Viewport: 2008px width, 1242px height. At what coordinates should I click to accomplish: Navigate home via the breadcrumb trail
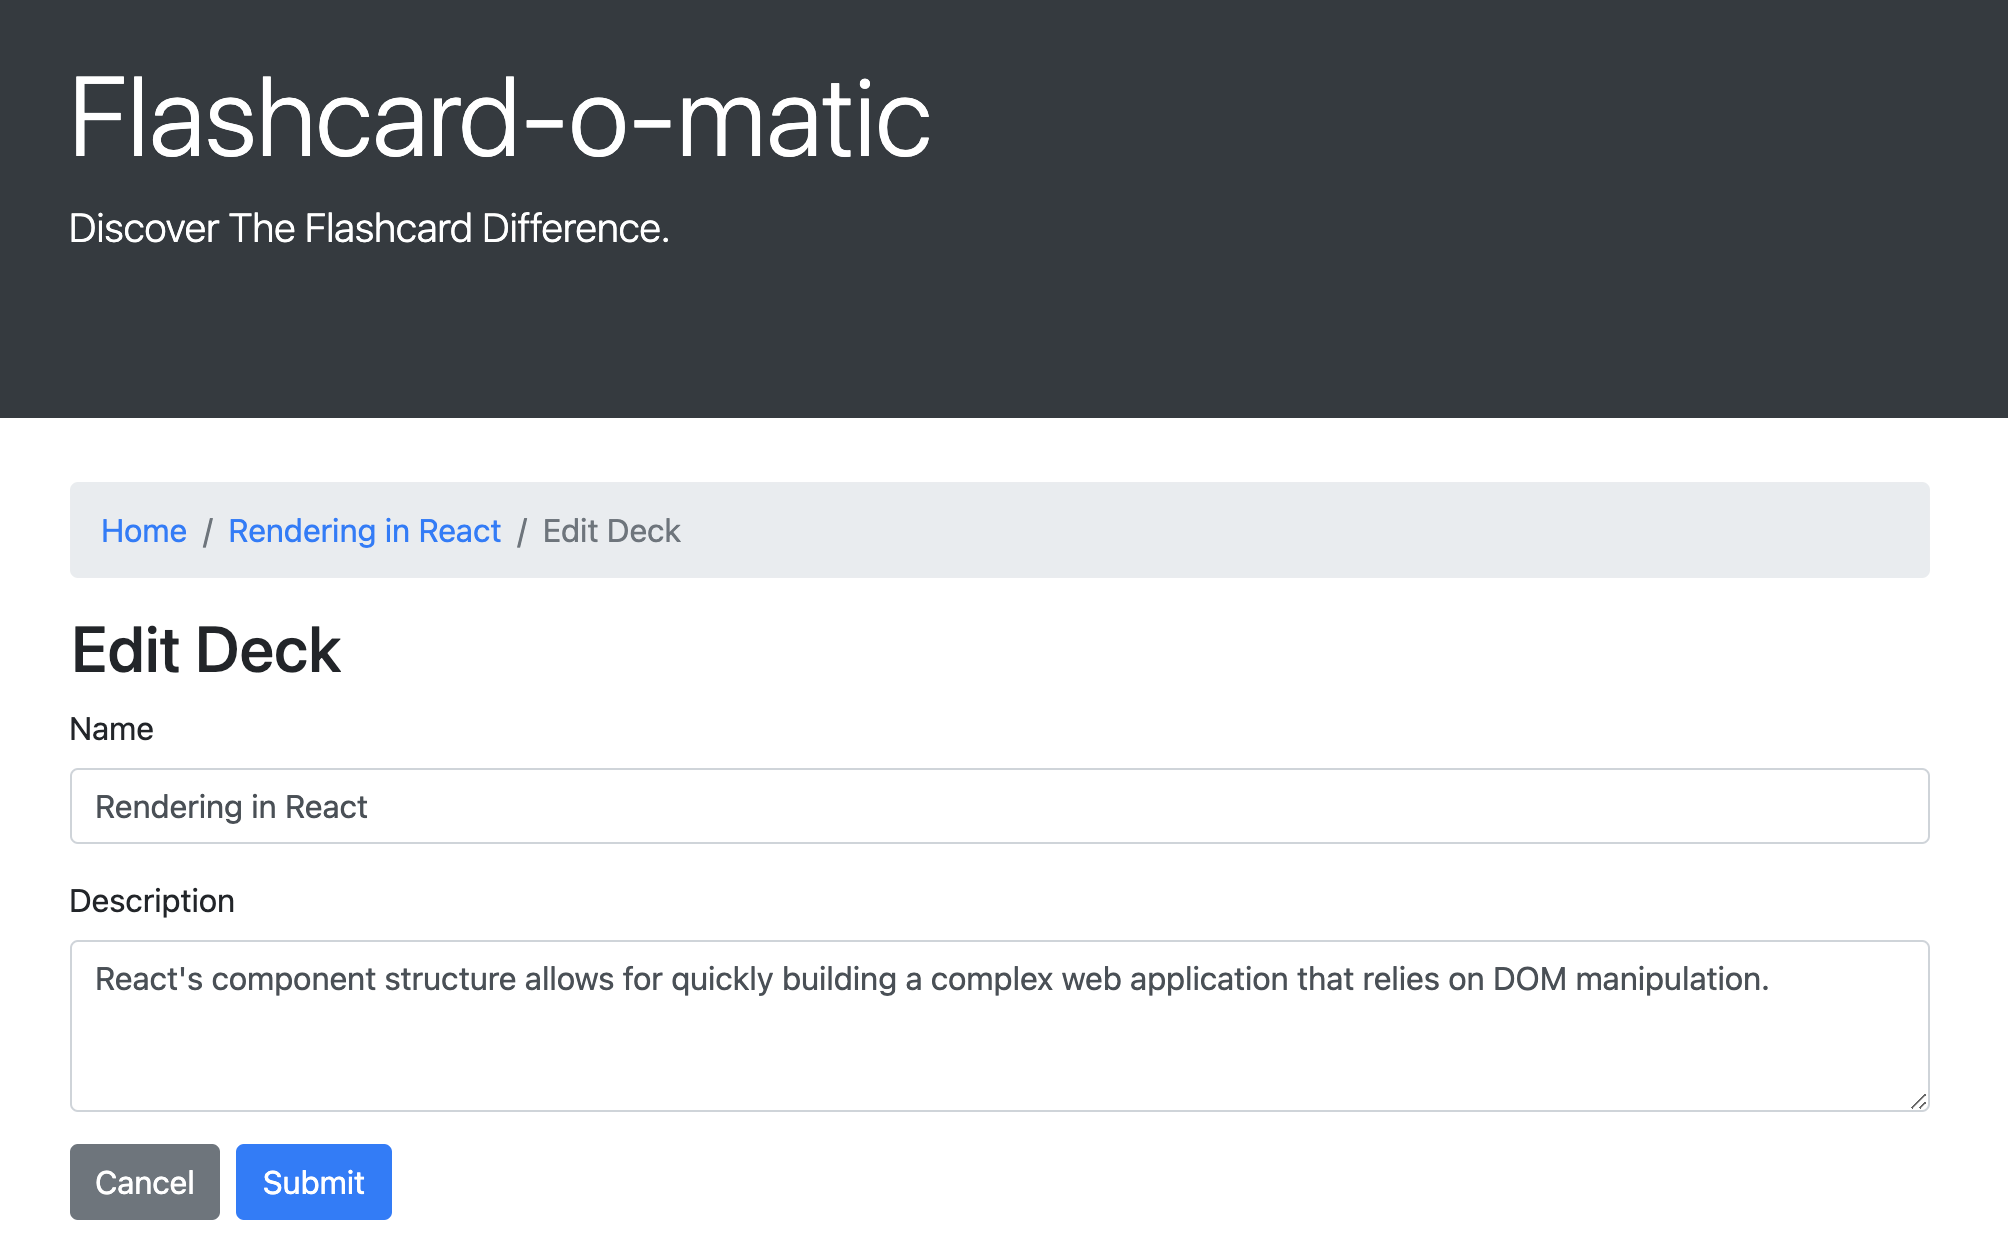coord(144,531)
